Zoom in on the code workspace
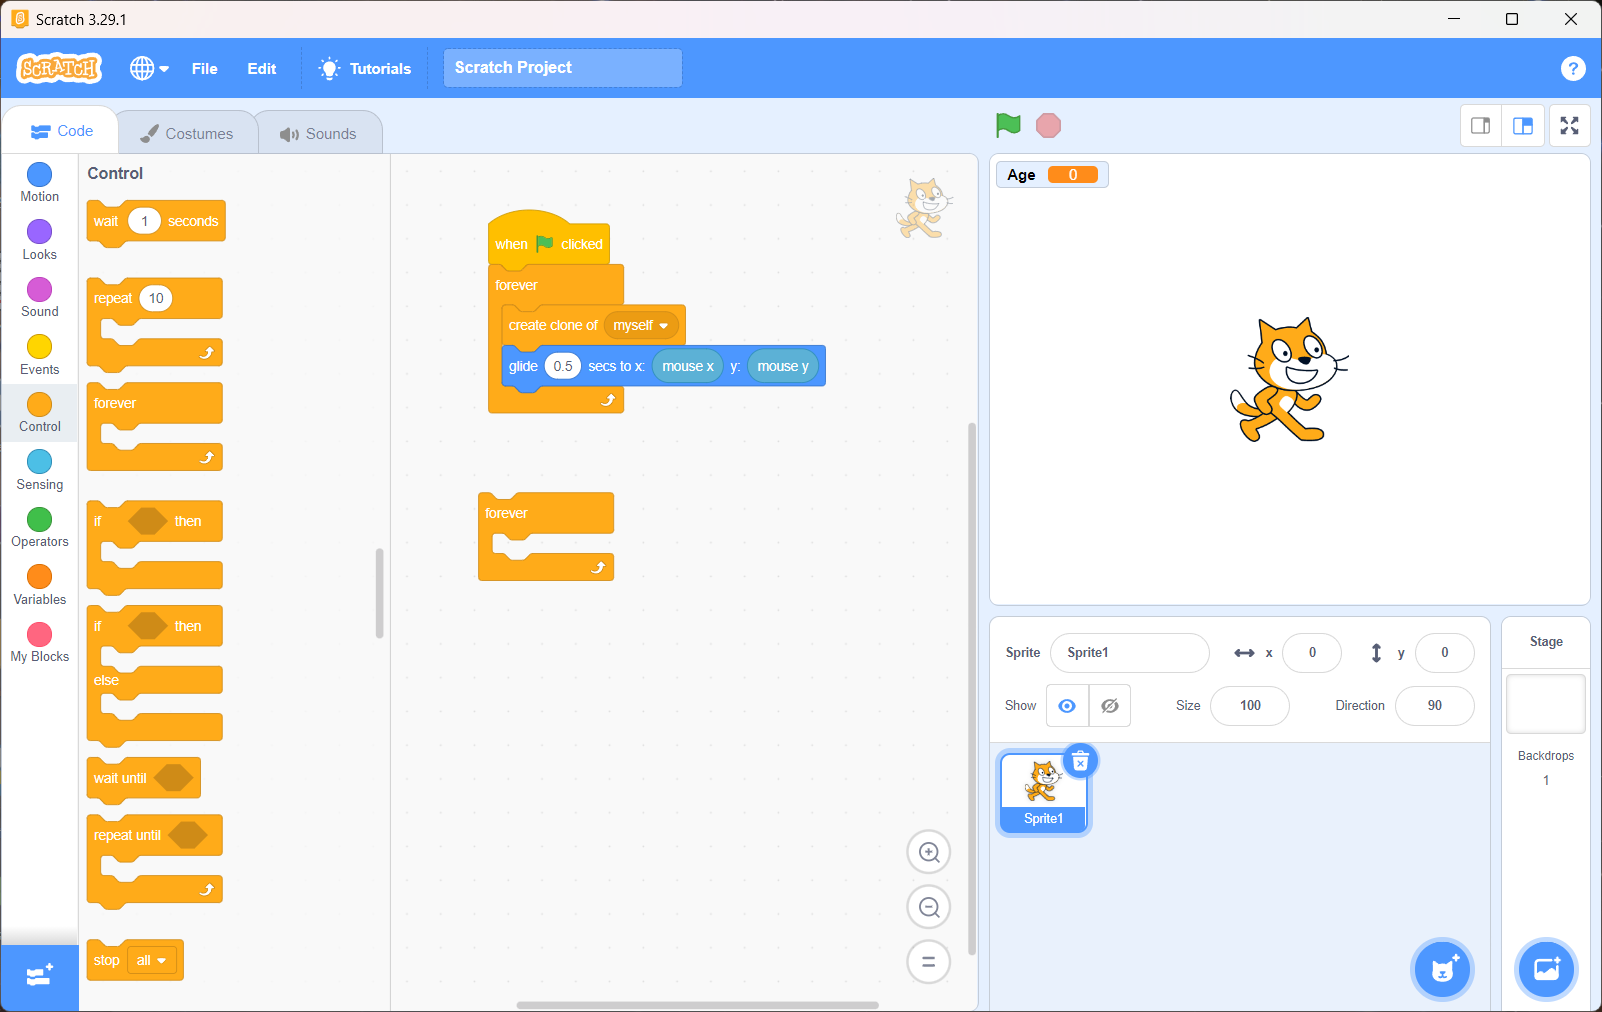Image resolution: width=1602 pixels, height=1012 pixels. (x=928, y=853)
